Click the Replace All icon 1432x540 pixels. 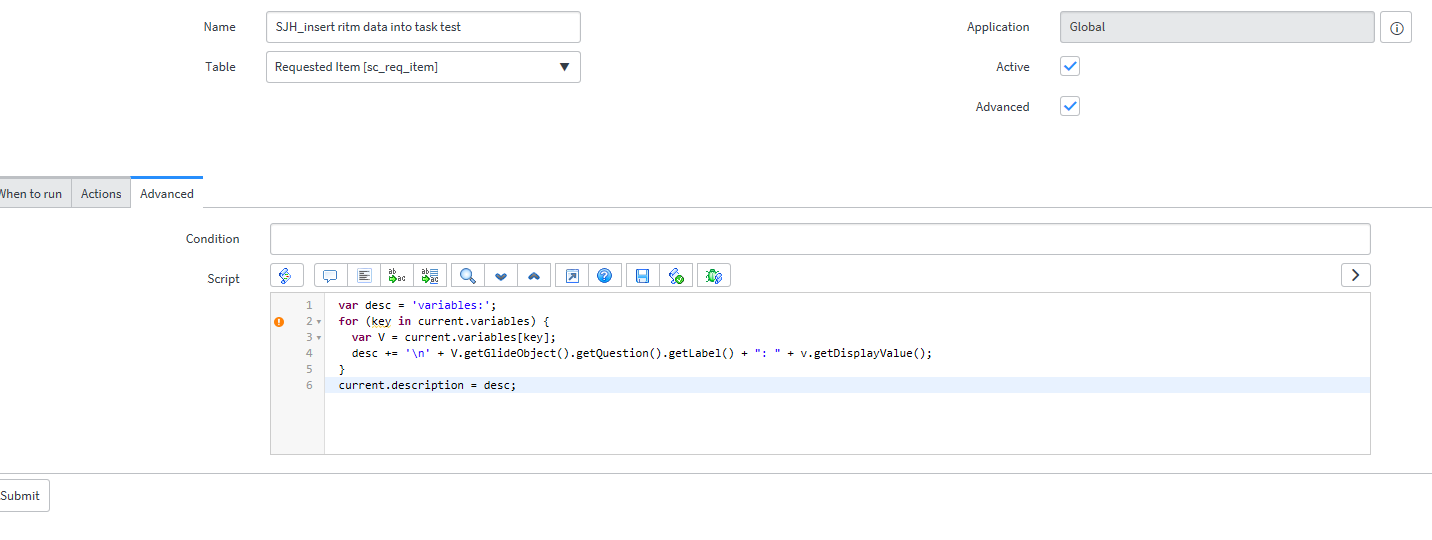(x=430, y=275)
